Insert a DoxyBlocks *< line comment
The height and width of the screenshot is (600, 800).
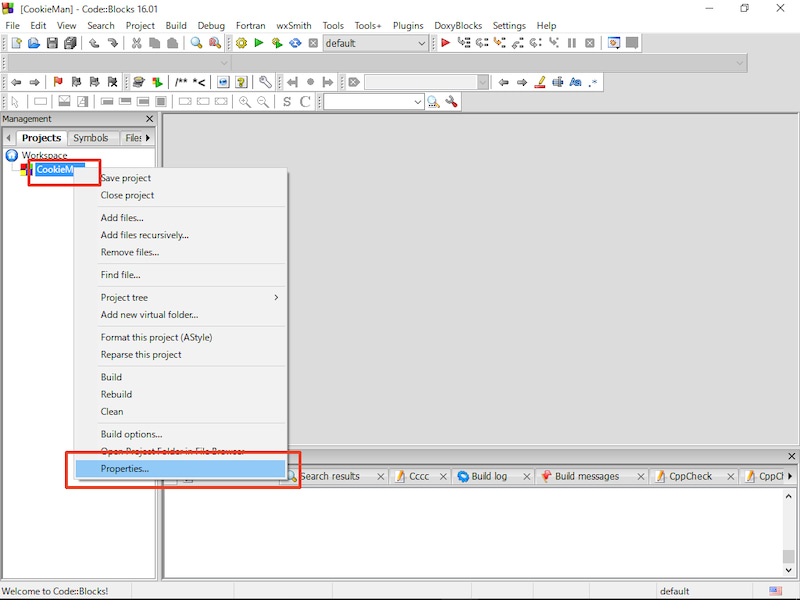(x=199, y=82)
